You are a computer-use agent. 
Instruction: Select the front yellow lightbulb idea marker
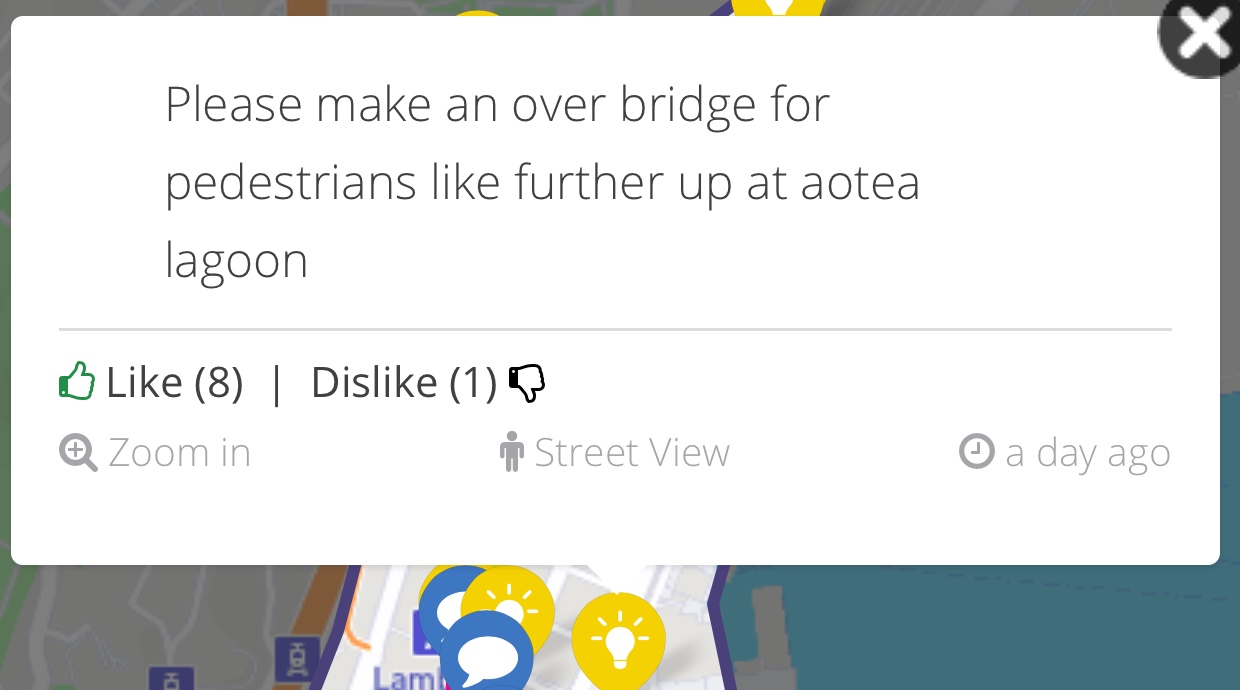[619, 640]
